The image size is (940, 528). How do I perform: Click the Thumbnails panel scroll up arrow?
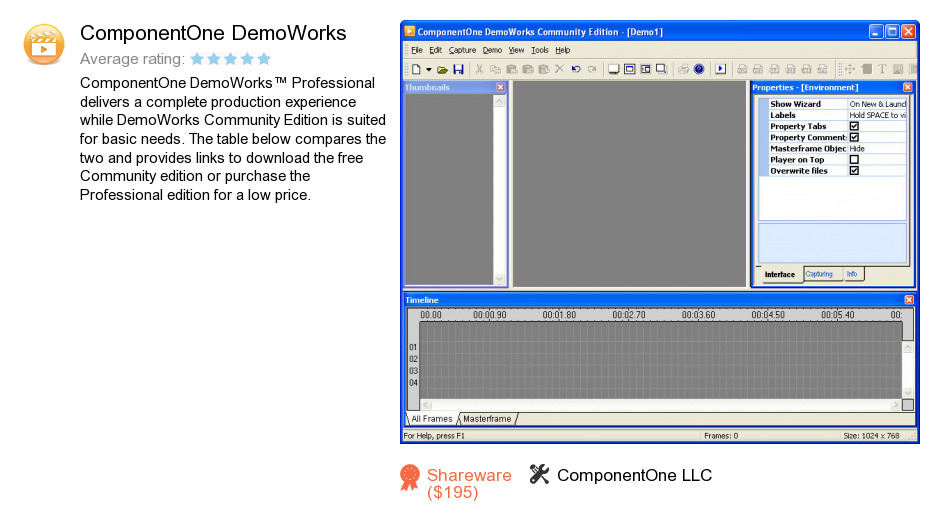pos(499,101)
